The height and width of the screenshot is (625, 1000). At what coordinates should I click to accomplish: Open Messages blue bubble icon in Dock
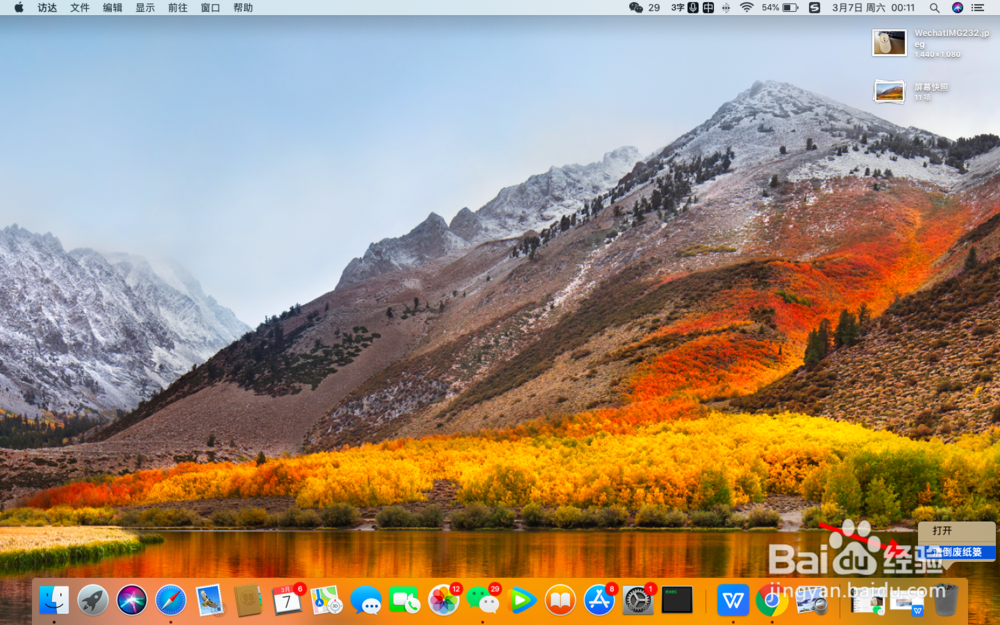coord(366,601)
